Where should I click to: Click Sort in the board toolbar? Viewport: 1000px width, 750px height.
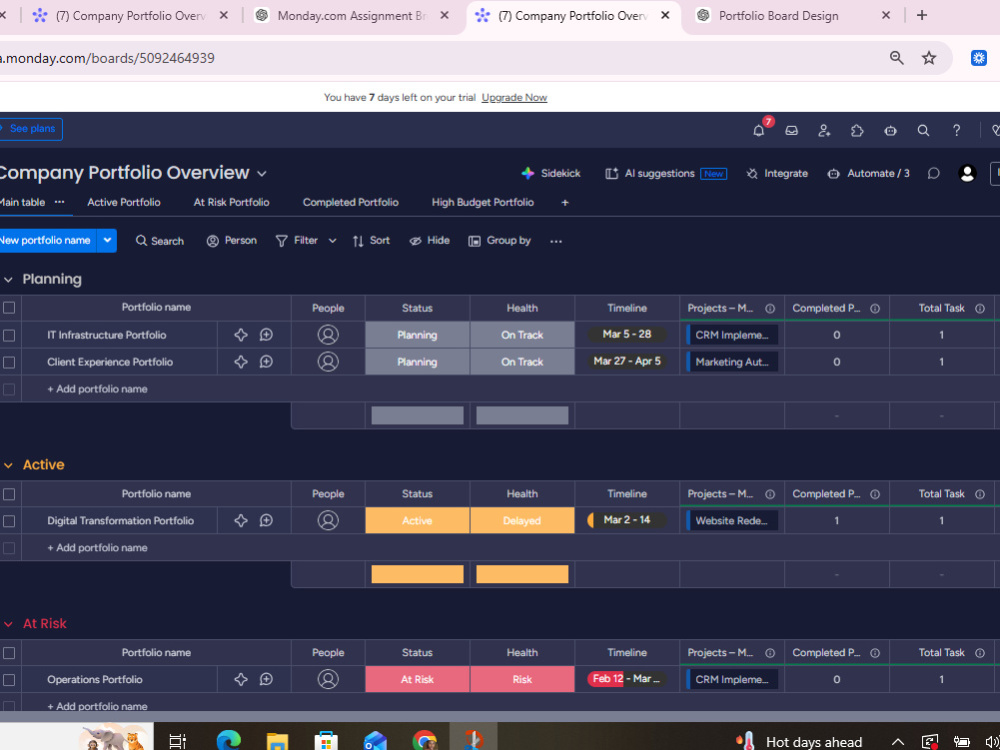click(371, 240)
